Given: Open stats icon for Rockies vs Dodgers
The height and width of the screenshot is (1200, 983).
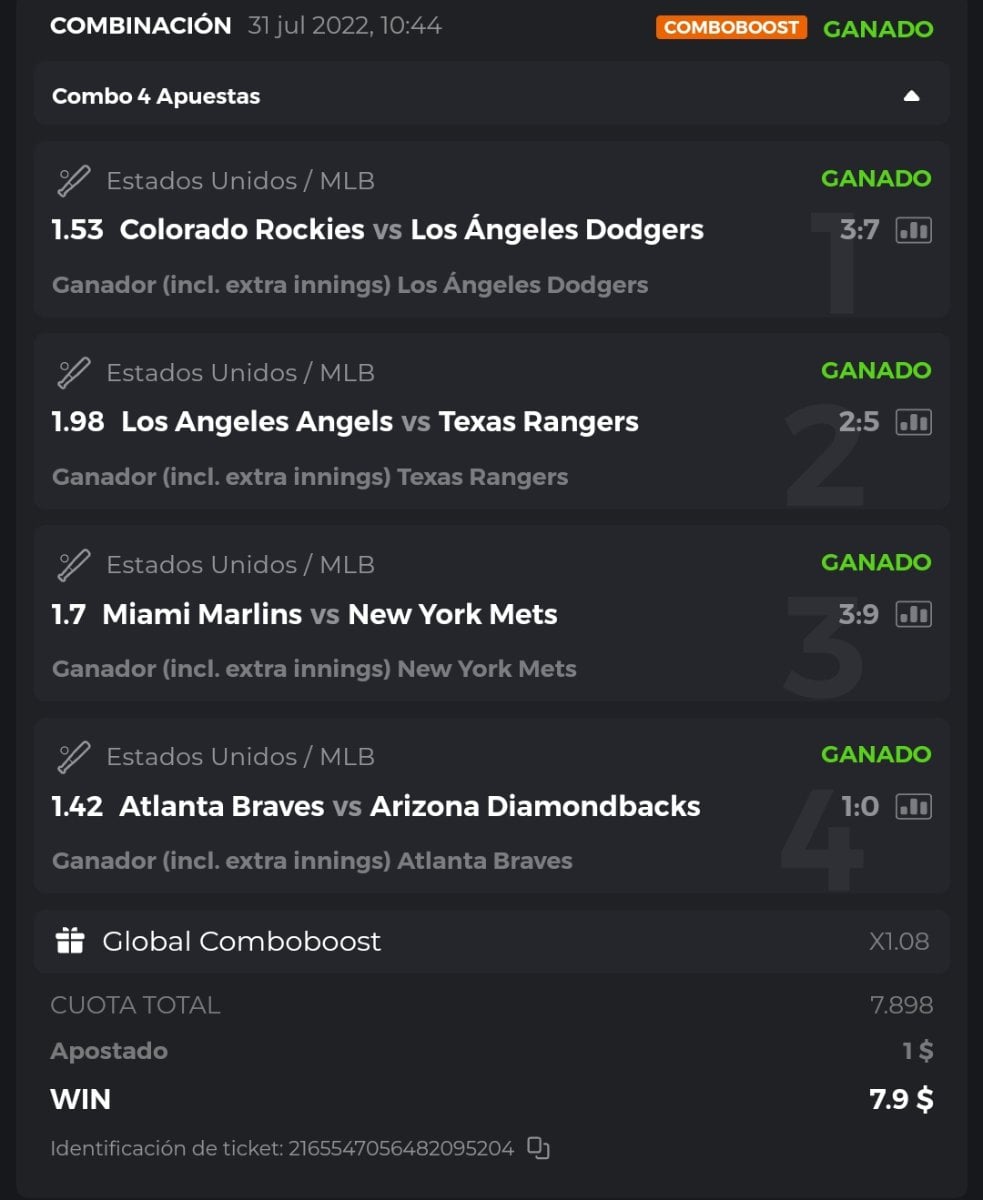Looking at the screenshot, I should click(913, 230).
